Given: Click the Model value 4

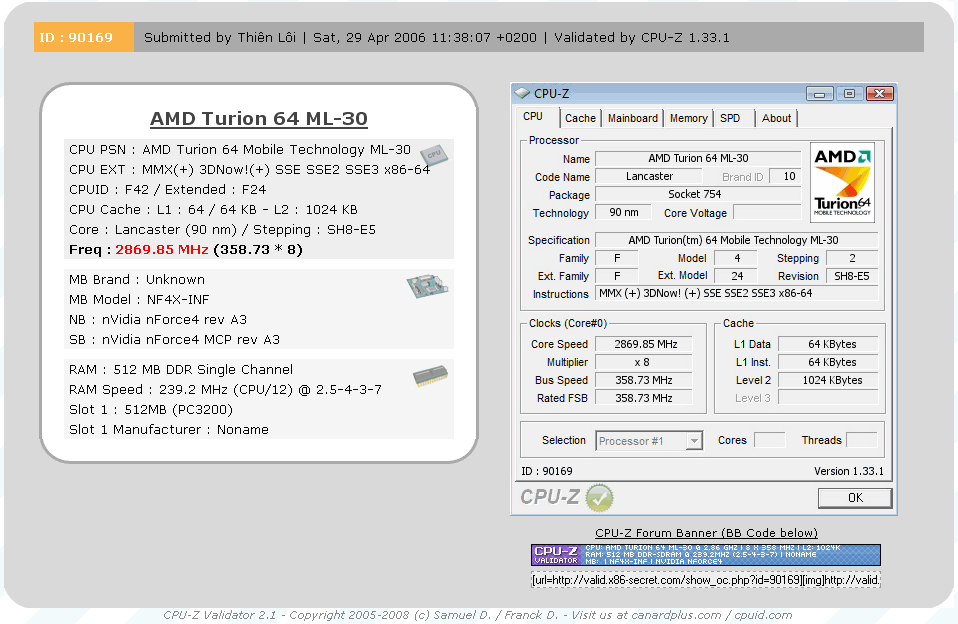Looking at the screenshot, I should click(x=736, y=258).
